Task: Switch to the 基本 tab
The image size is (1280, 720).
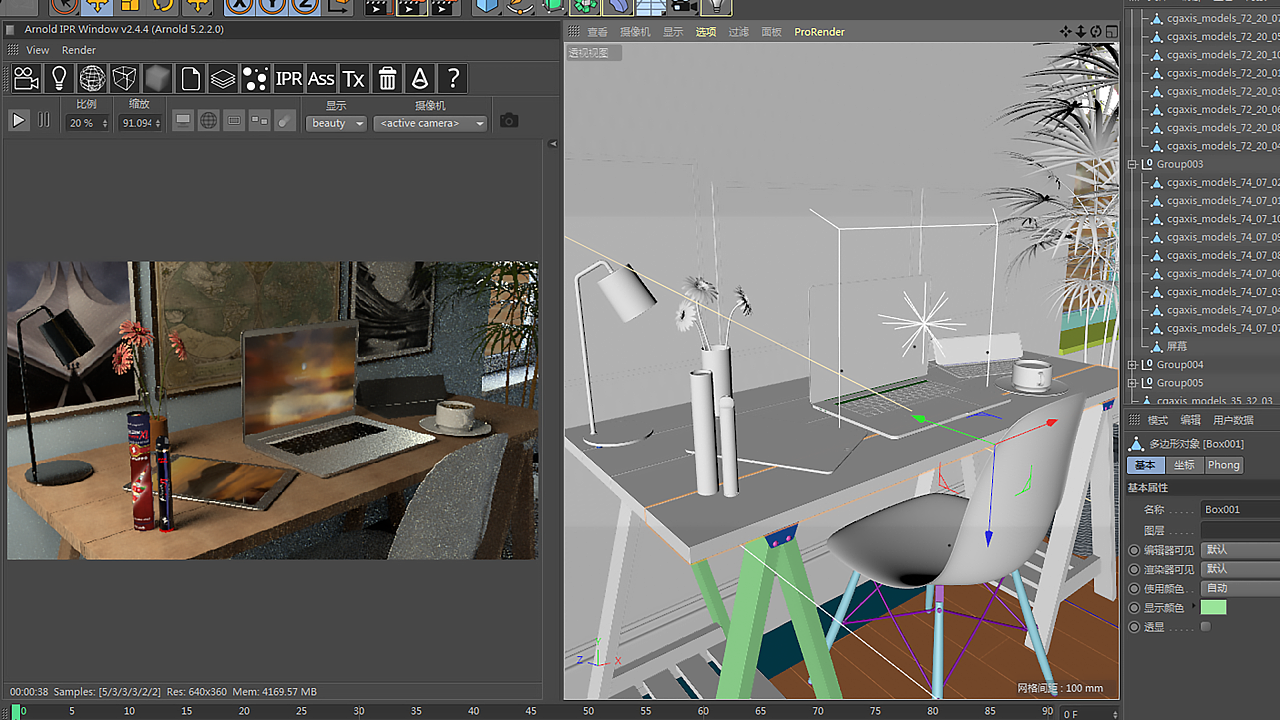Action: [x=1146, y=465]
